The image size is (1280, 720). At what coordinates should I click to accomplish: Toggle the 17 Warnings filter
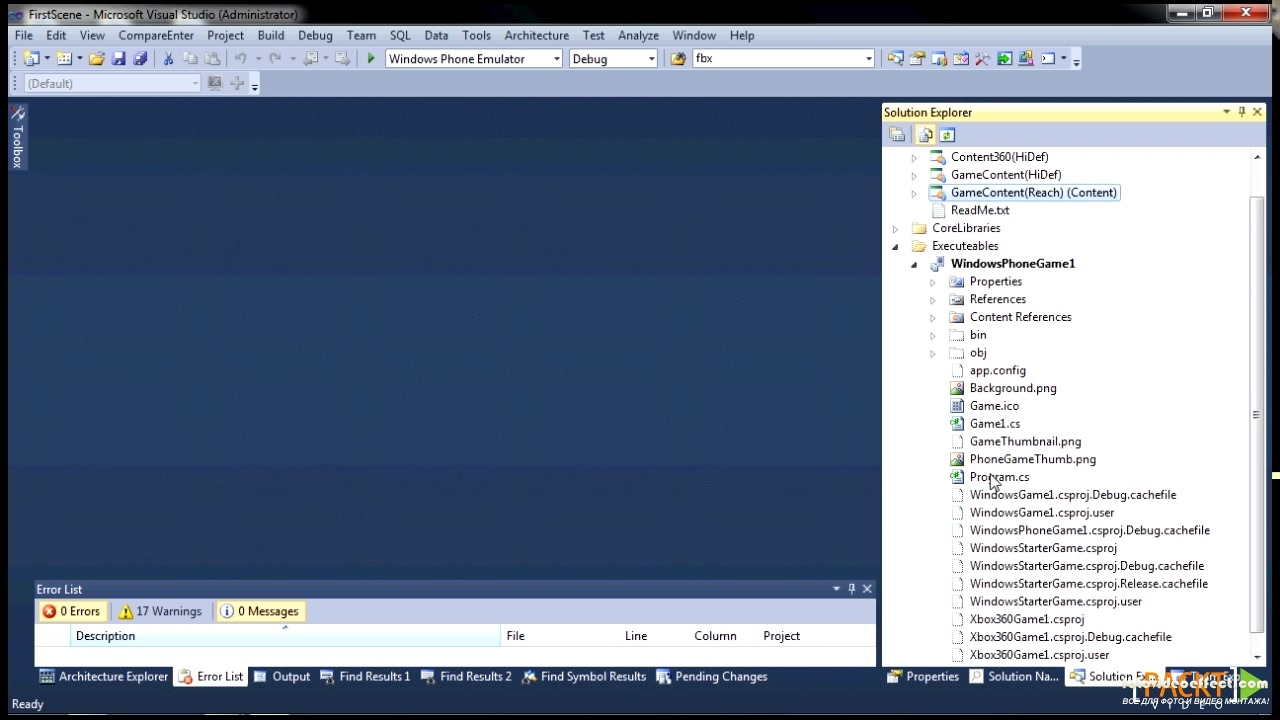click(x=160, y=611)
